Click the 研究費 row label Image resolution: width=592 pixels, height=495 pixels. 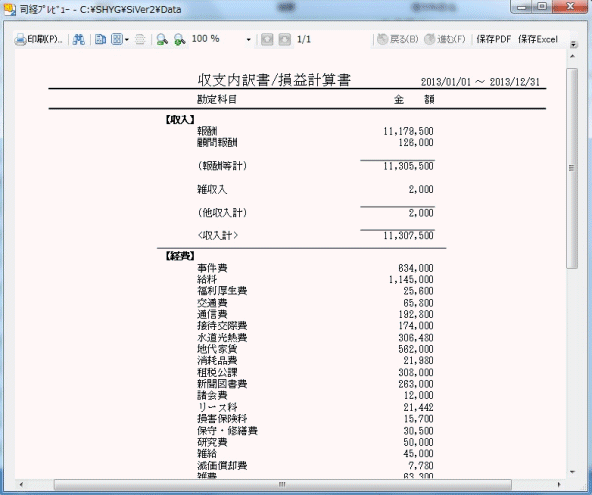pos(212,442)
